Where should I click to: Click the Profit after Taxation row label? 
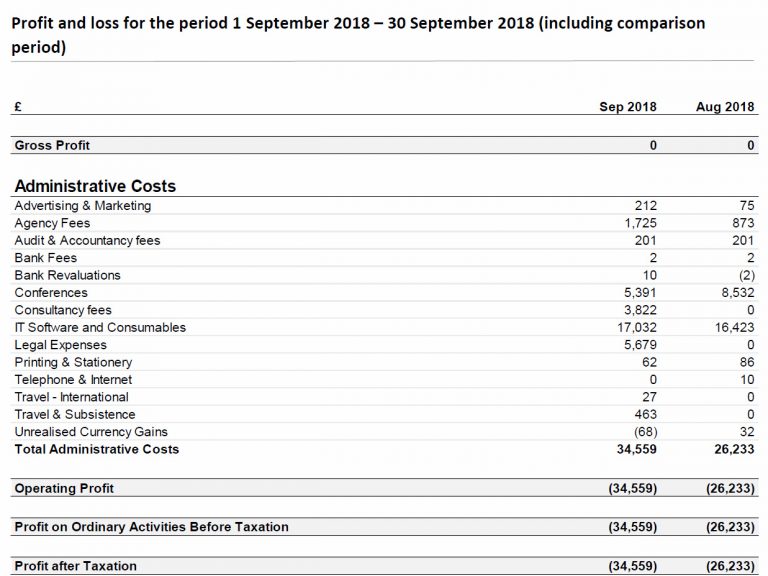75,566
